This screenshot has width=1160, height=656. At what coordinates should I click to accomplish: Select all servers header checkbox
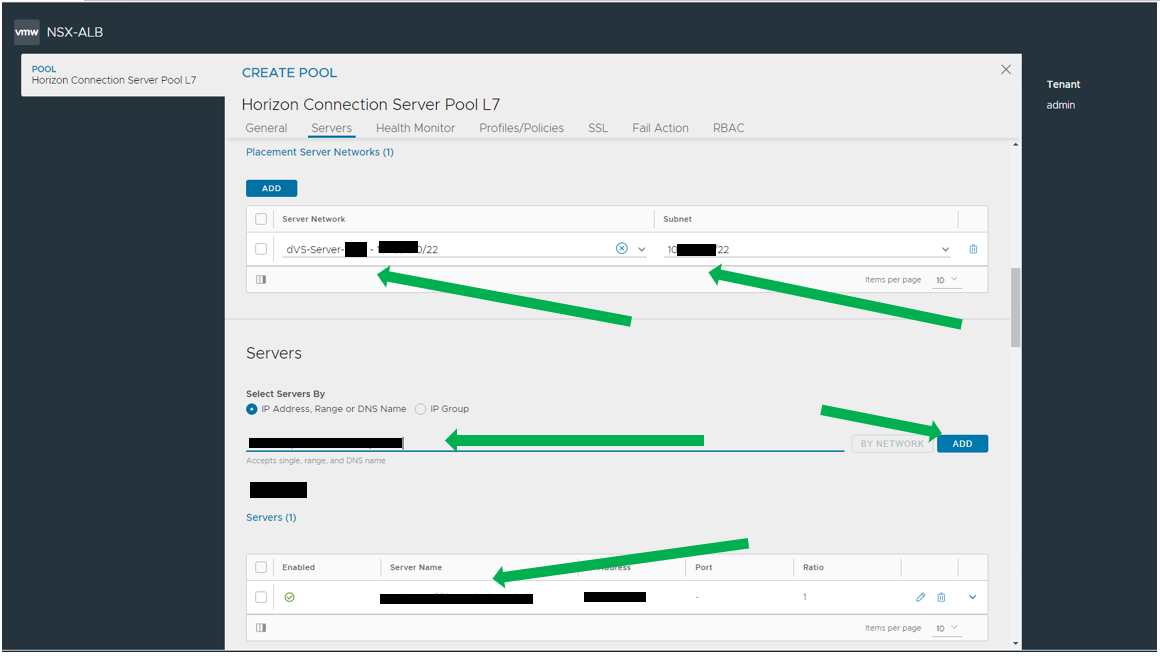261,567
